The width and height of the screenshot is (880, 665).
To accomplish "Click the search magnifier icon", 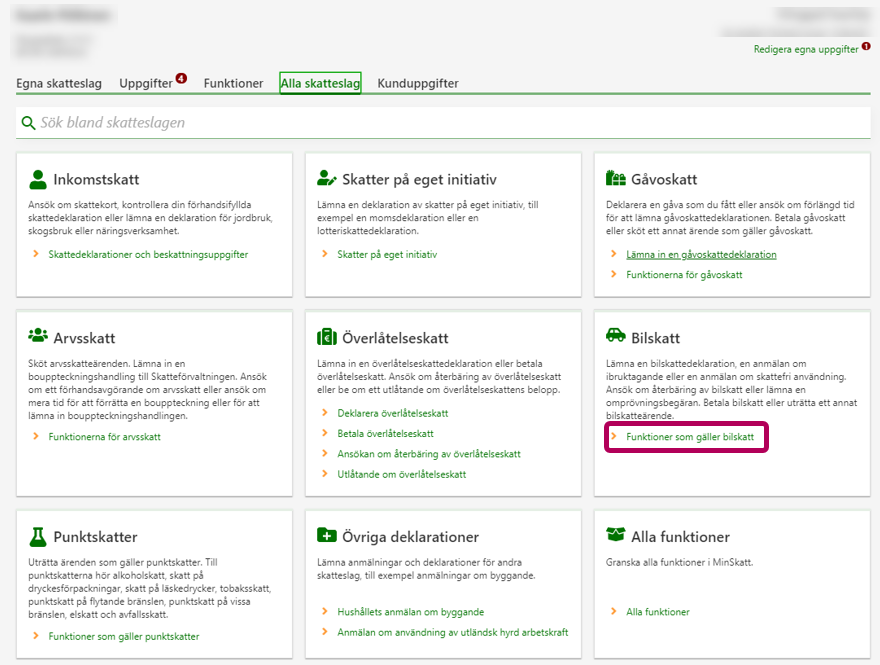I will pos(28,123).
